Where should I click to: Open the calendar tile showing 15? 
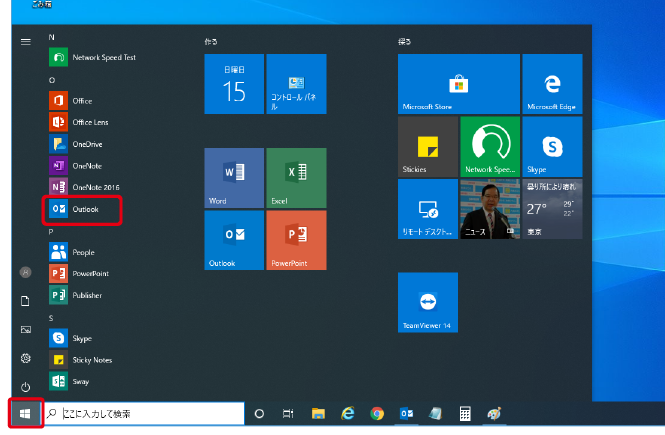click(234, 84)
